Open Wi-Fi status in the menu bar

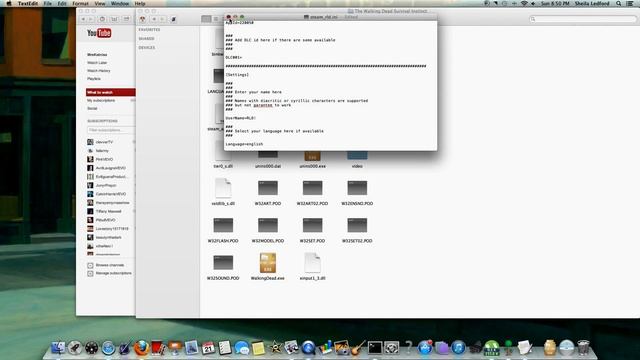(524, 3)
